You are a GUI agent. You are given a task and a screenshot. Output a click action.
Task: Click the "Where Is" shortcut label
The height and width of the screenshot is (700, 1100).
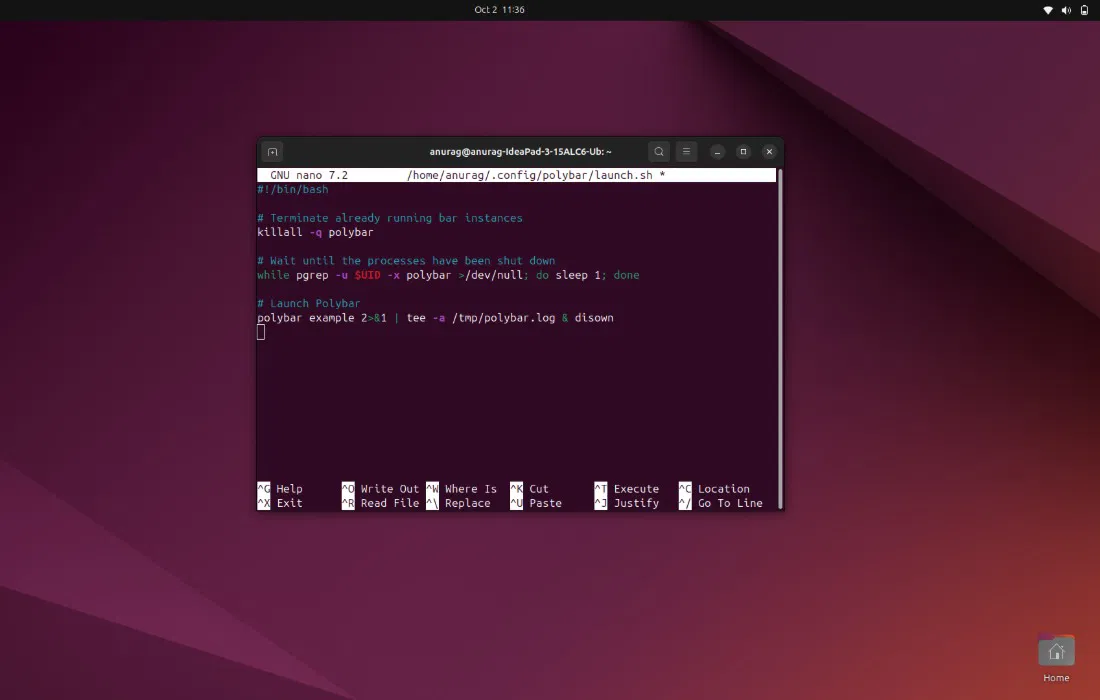[x=470, y=489]
